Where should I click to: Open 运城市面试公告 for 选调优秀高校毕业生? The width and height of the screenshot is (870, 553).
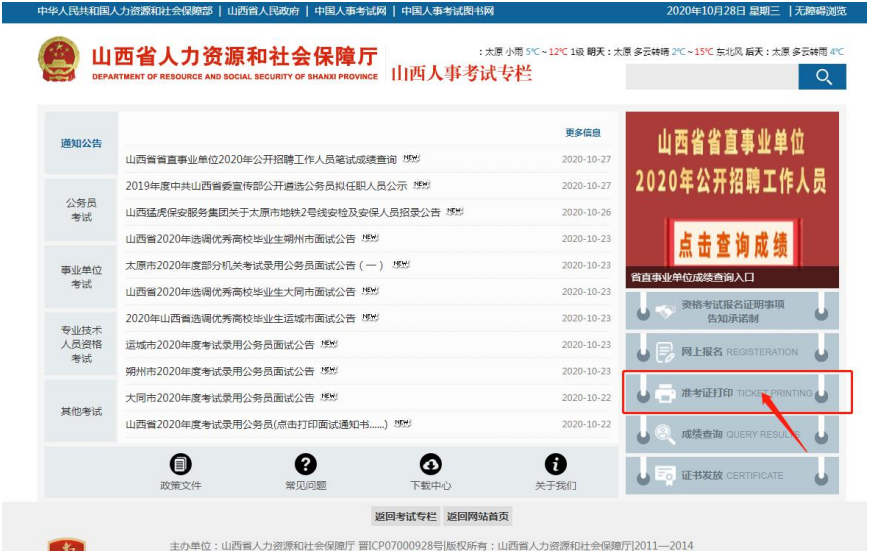(x=240, y=318)
